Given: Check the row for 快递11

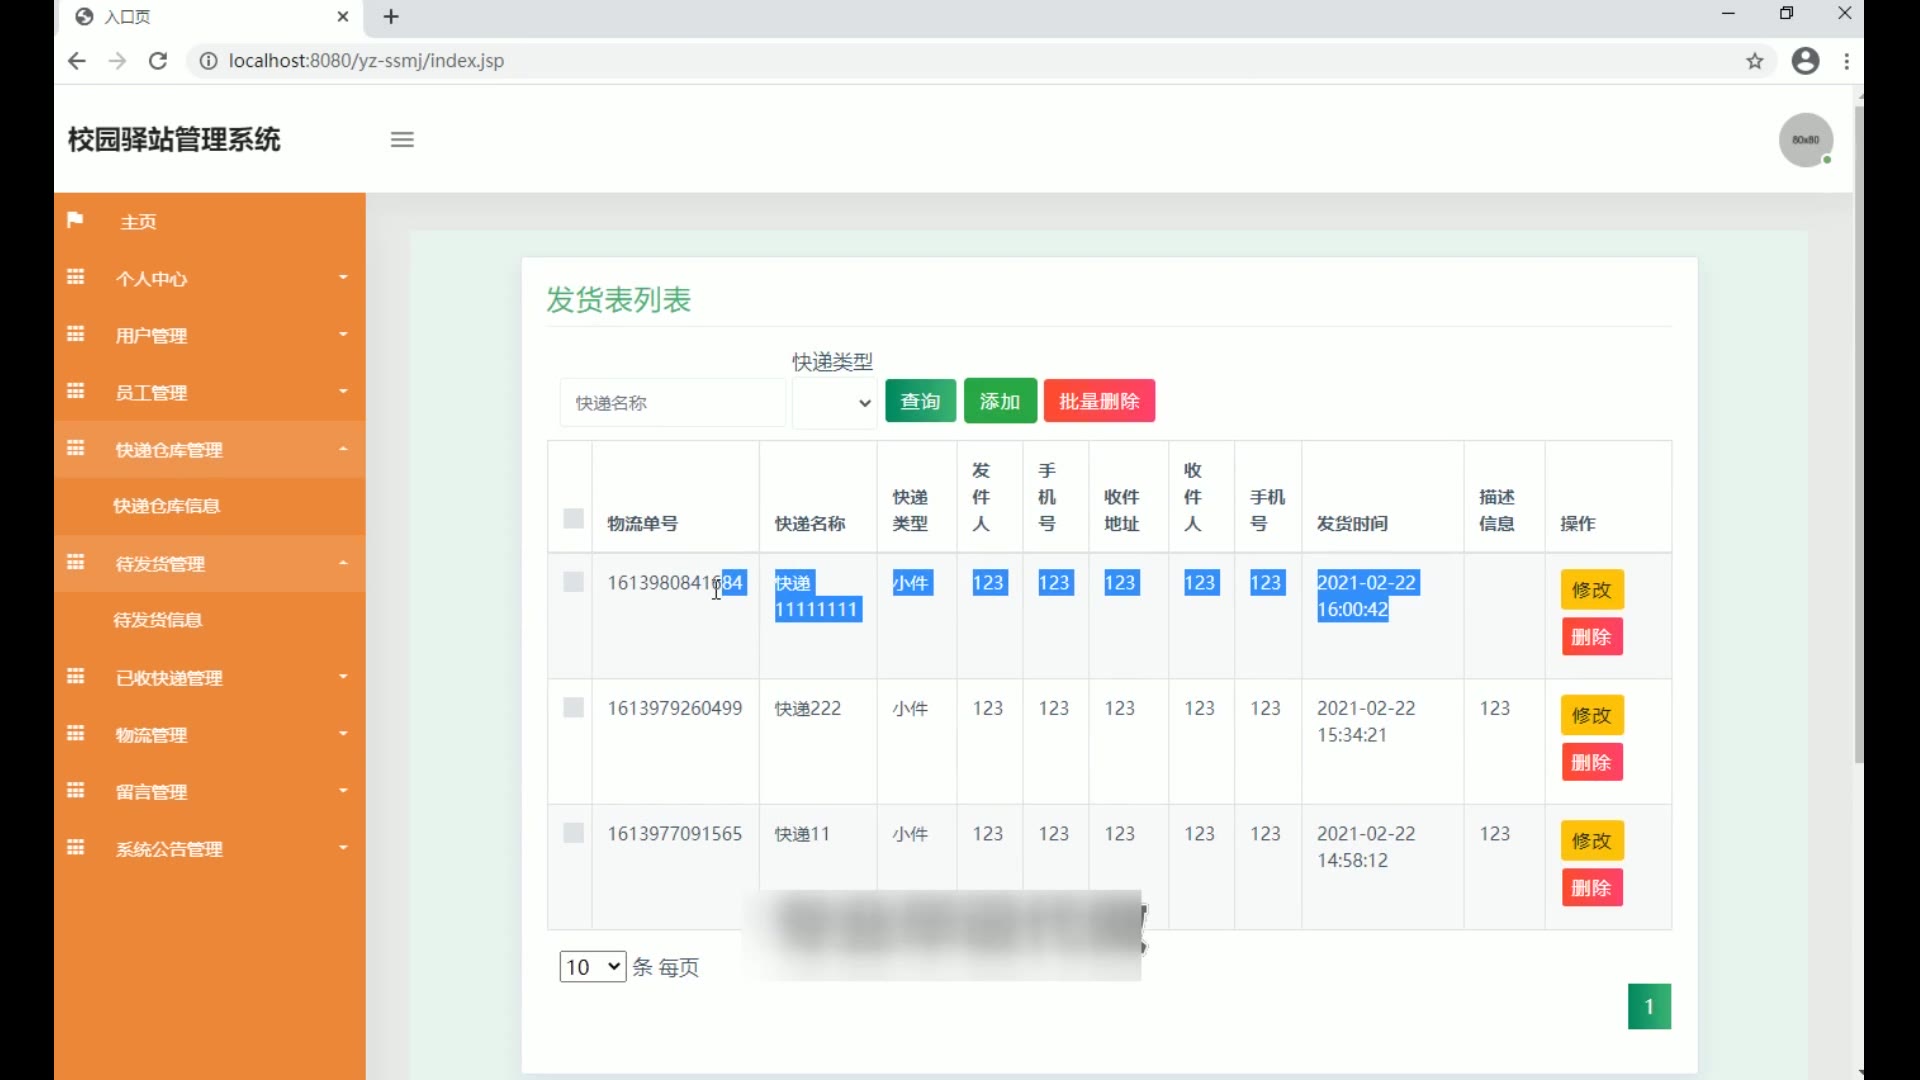Looking at the screenshot, I should [573, 833].
